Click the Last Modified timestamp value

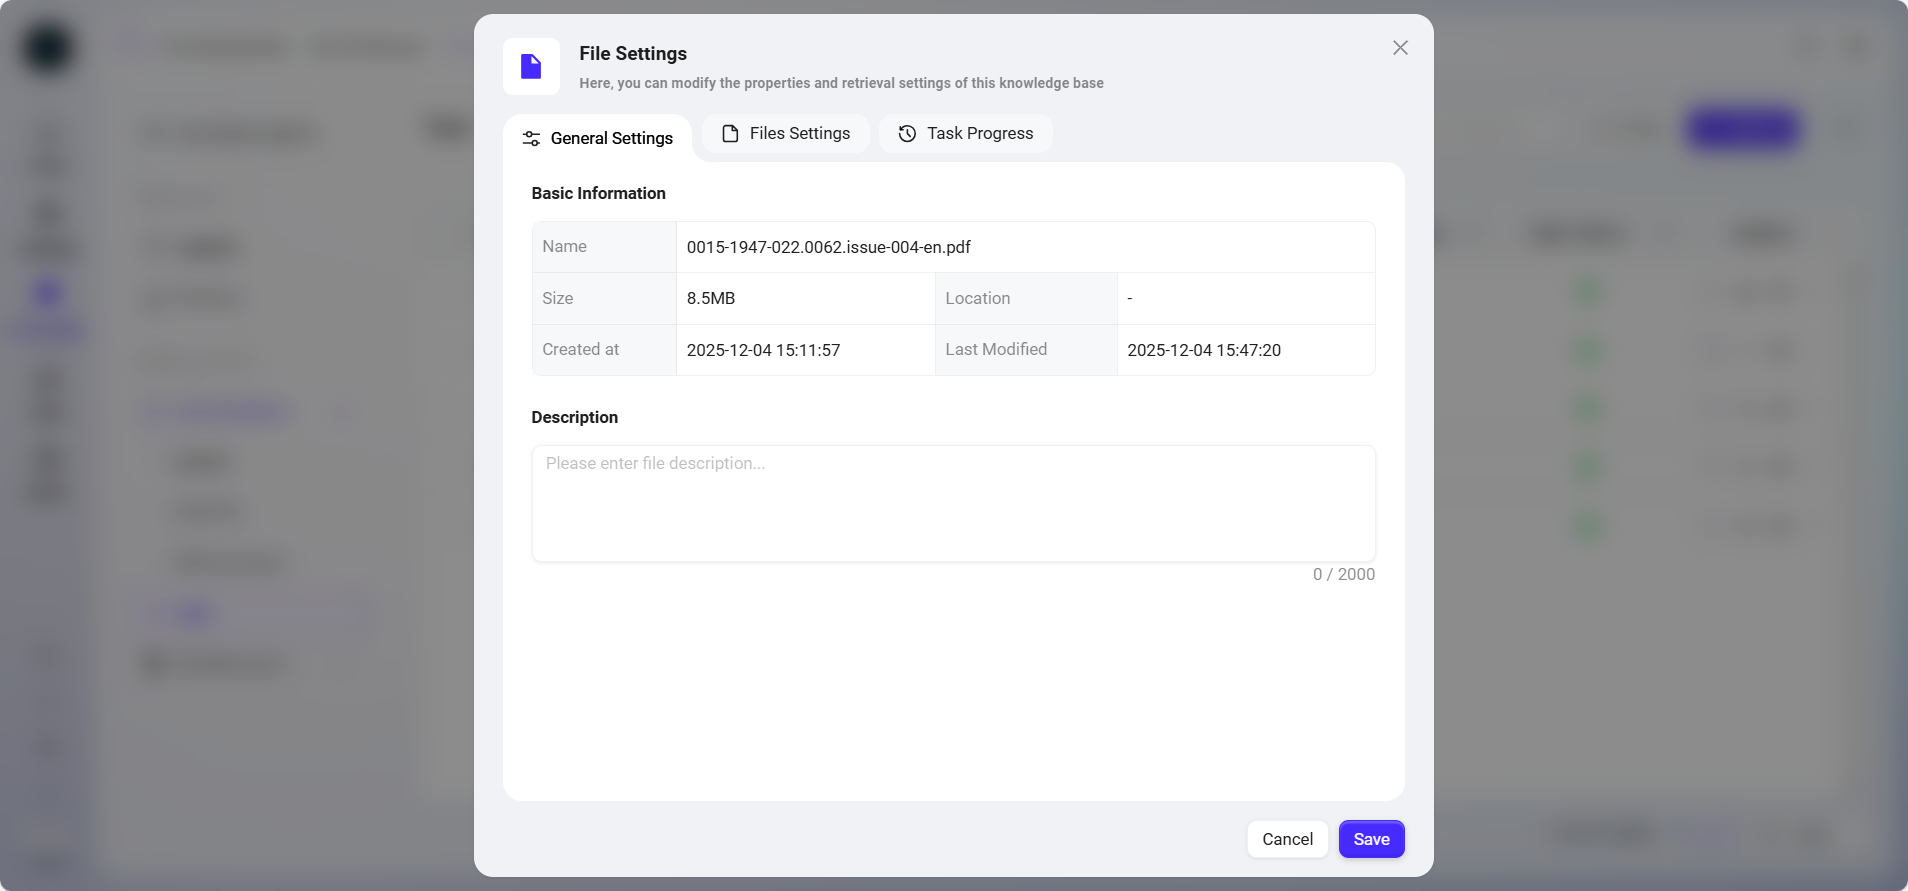coord(1204,351)
